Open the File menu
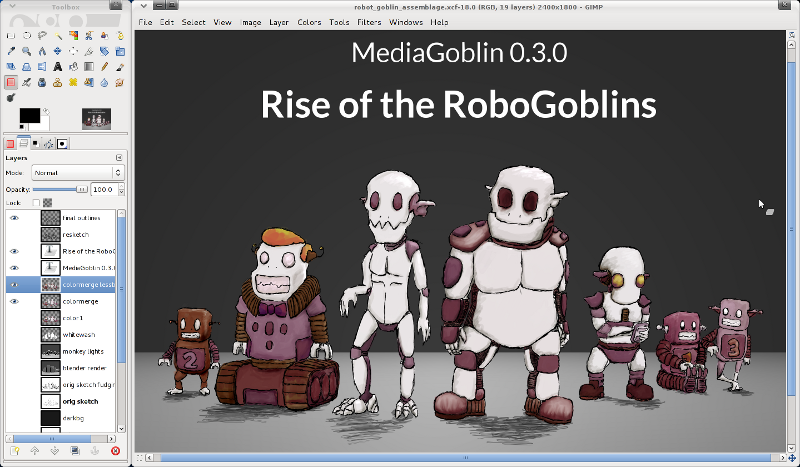 click(145, 22)
